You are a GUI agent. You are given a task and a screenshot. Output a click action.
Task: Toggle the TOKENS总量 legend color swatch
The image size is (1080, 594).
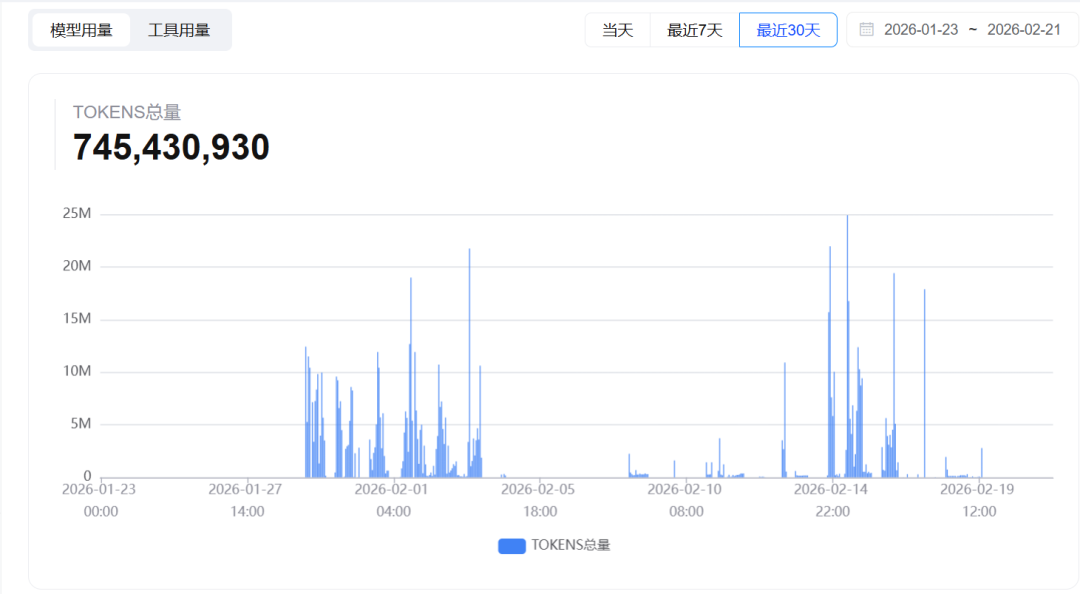click(512, 546)
